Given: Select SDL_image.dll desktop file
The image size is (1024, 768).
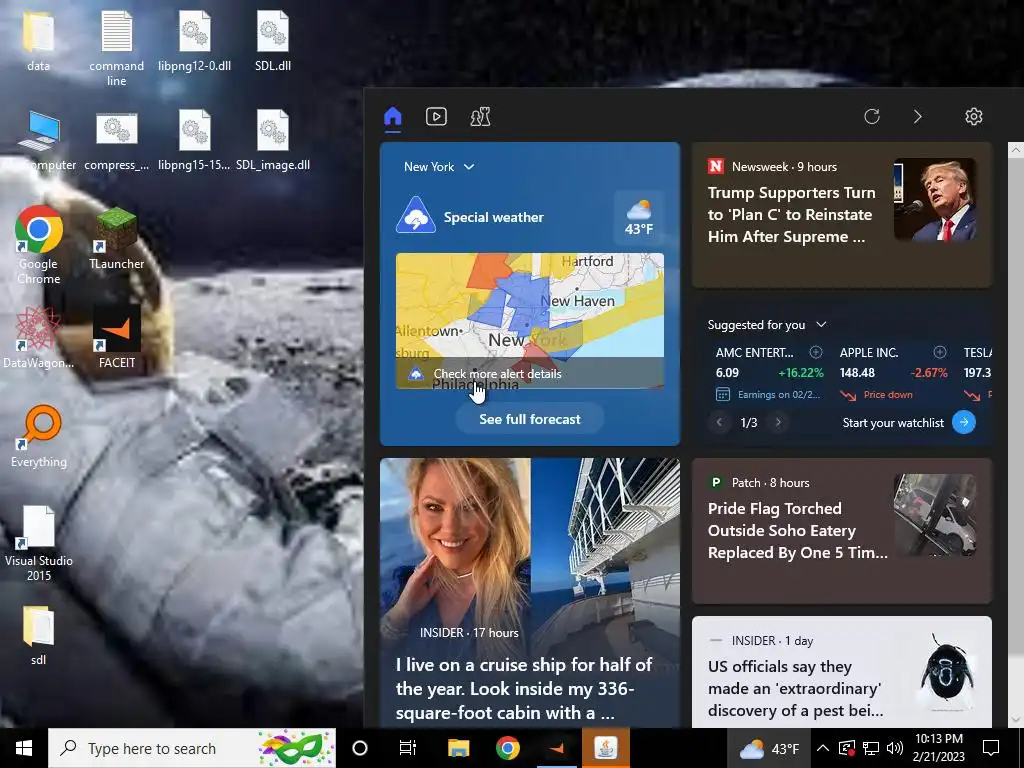Looking at the screenshot, I should click(273, 140).
